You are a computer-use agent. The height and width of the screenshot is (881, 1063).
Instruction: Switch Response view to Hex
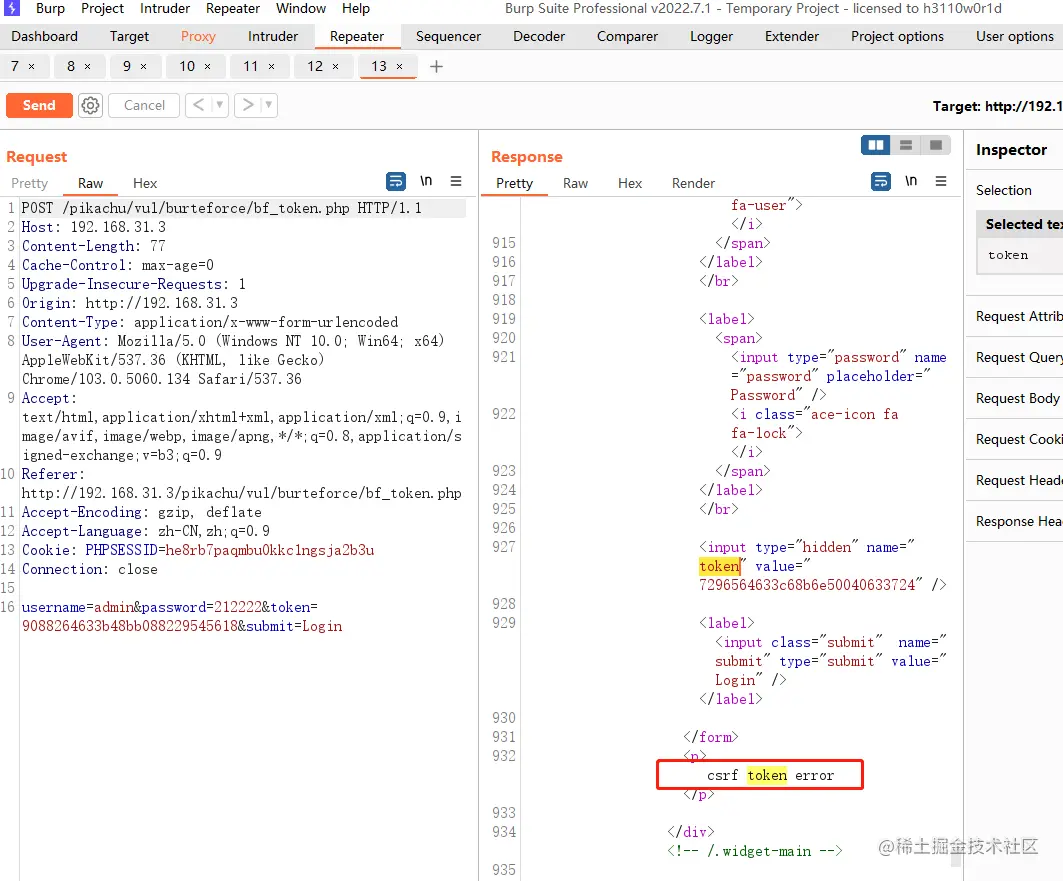pyautogui.click(x=629, y=183)
